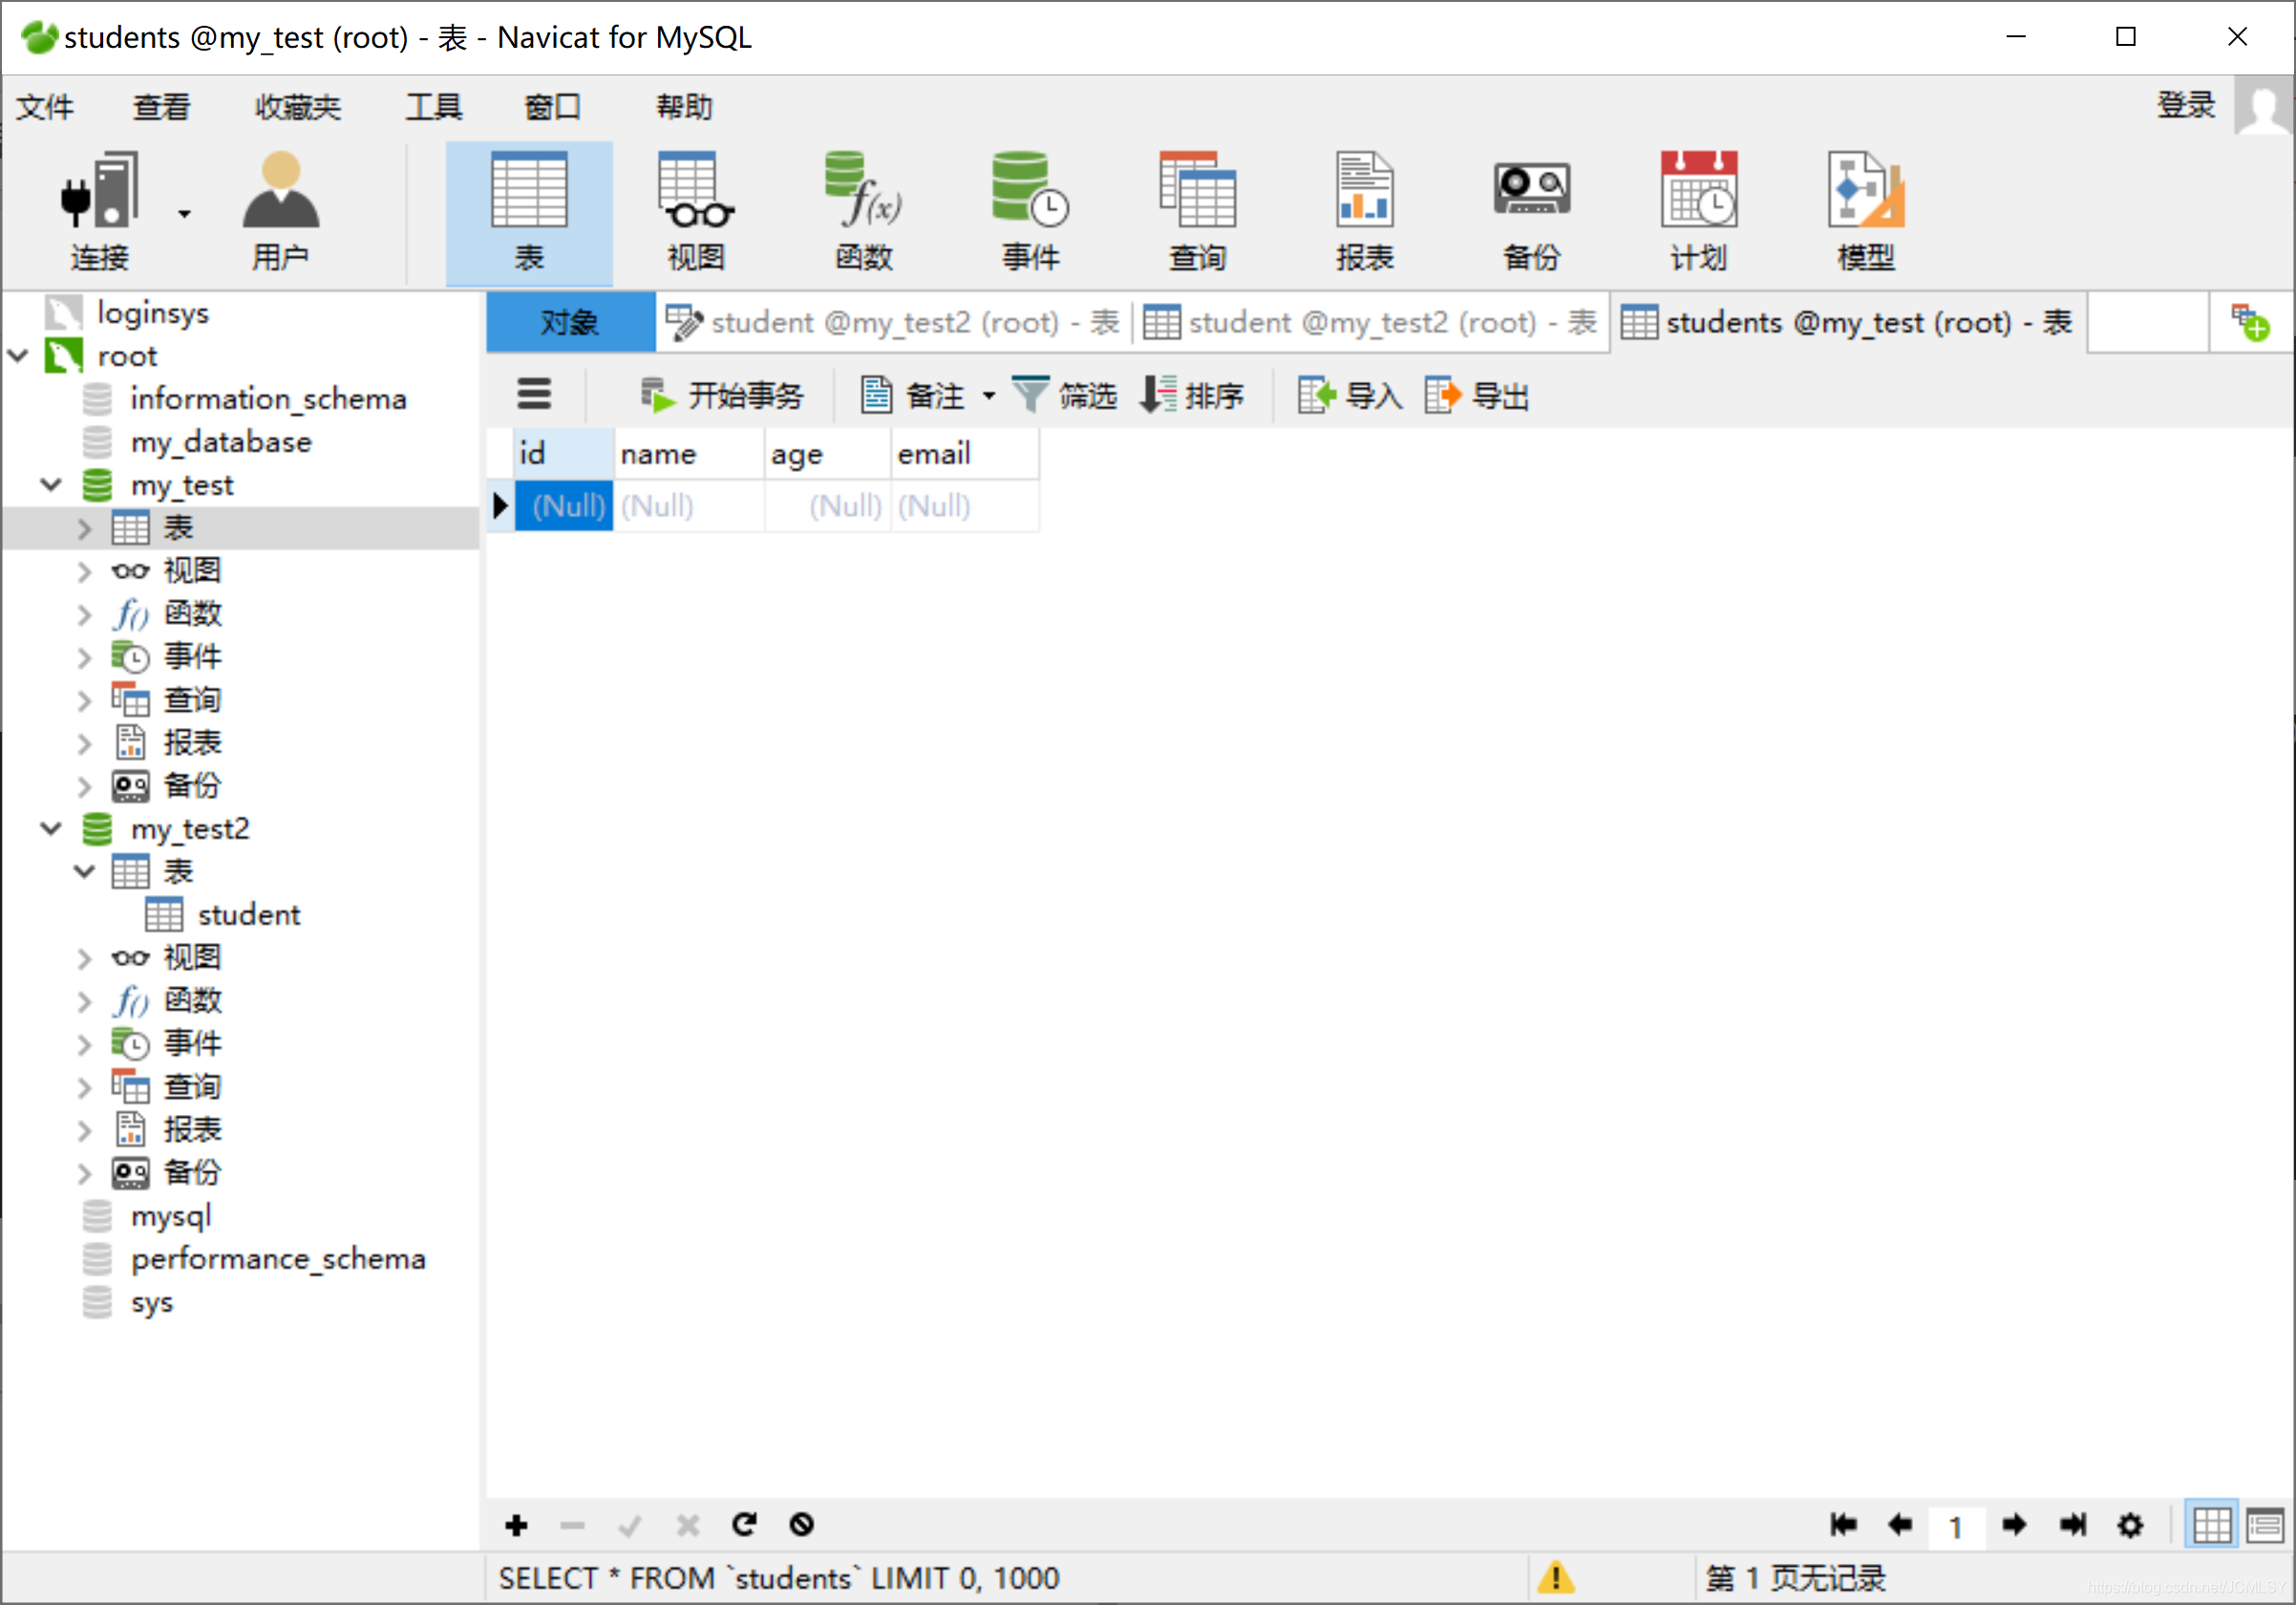Click the page number field
The width and height of the screenshot is (2296, 1605).
(x=1955, y=1526)
